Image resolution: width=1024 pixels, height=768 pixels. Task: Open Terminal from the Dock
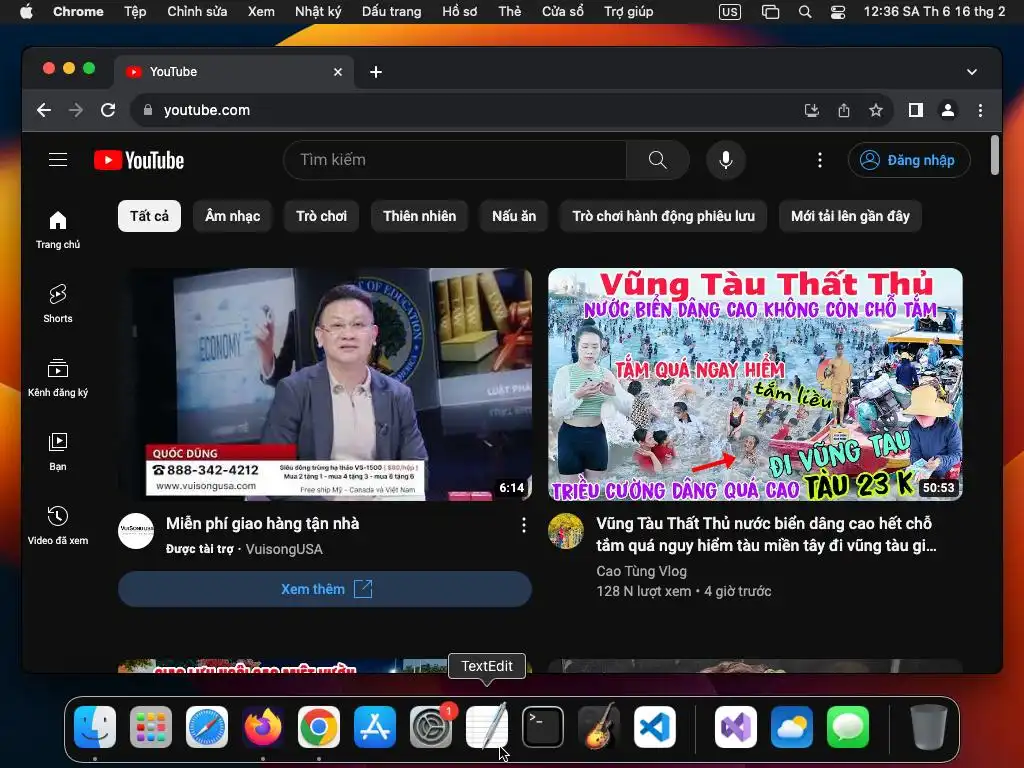tap(543, 726)
